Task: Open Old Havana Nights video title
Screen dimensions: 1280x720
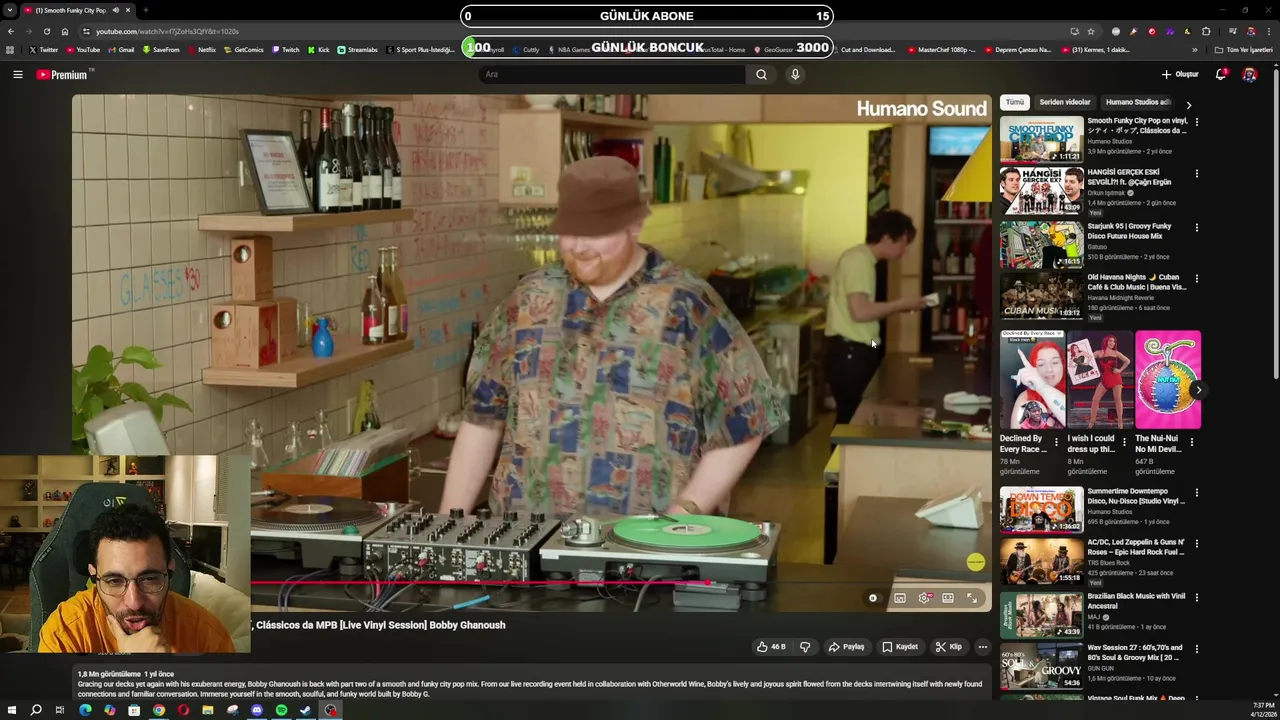Action: coord(1137,282)
